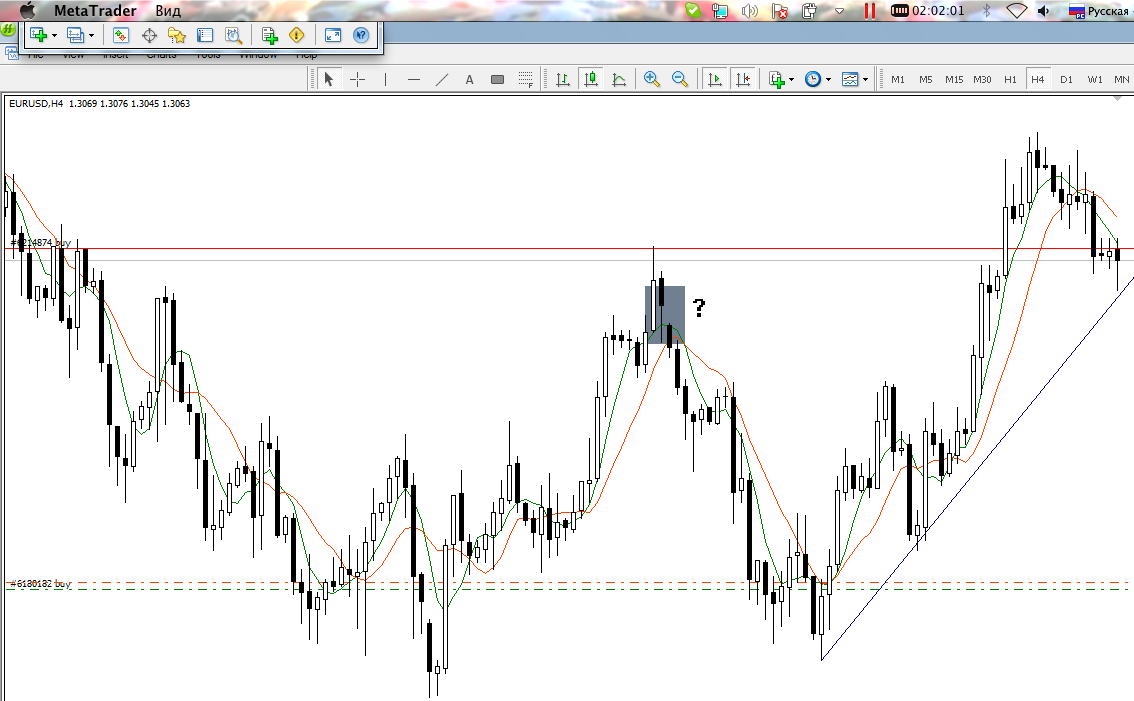Image resolution: width=1134 pixels, height=701 pixels.
Task: Select the M5 timeframe
Action: coord(926,80)
